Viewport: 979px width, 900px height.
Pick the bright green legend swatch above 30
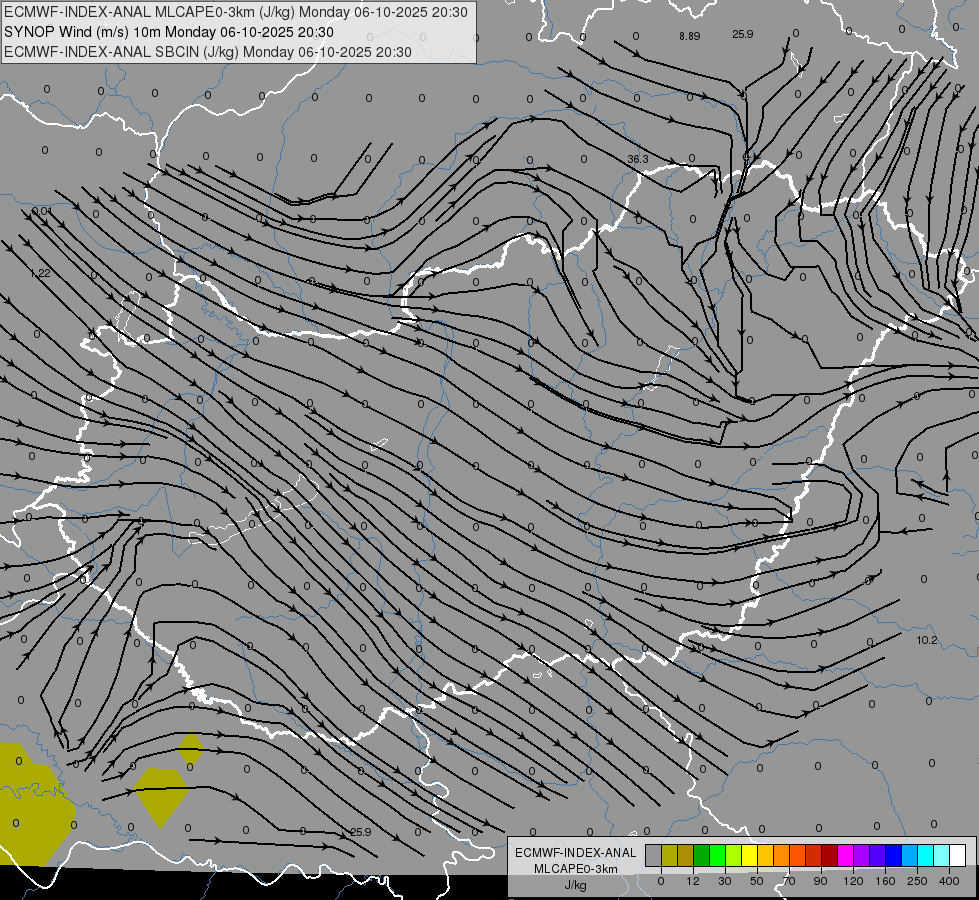pyautogui.click(x=717, y=855)
